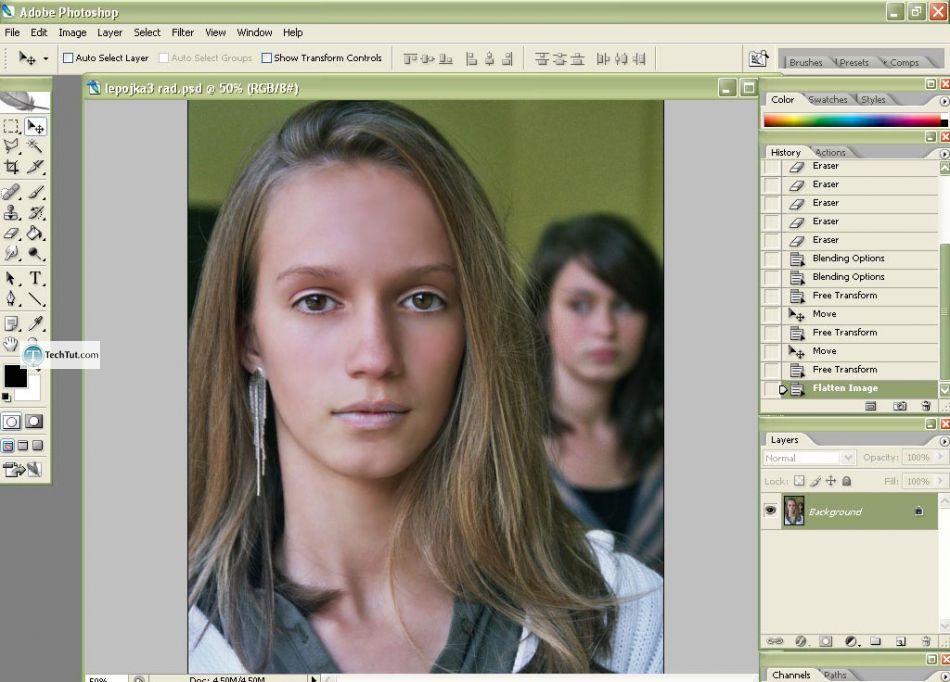Image resolution: width=950 pixels, height=682 pixels.
Task: Select the Crop tool
Action: click(12, 166)
